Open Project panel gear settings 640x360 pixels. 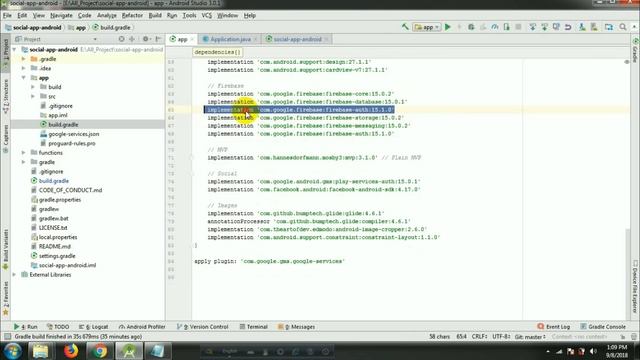click(146, 39)
